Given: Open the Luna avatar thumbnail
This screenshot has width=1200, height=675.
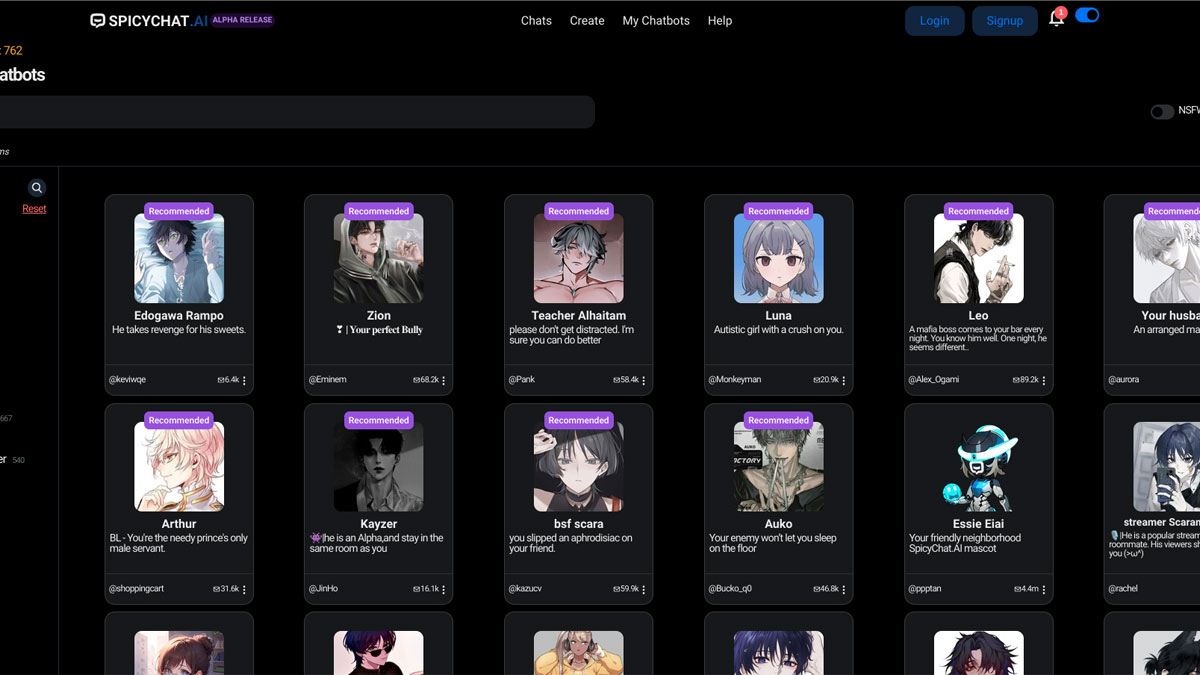Looking at the screenshot, I should 779,258.
